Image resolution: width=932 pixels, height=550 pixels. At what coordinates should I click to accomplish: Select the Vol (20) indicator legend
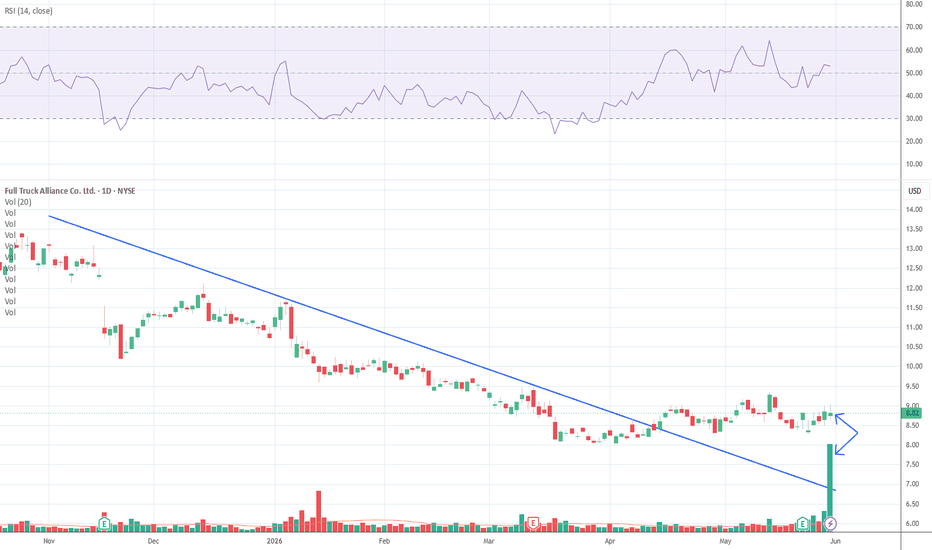[18, 202]
